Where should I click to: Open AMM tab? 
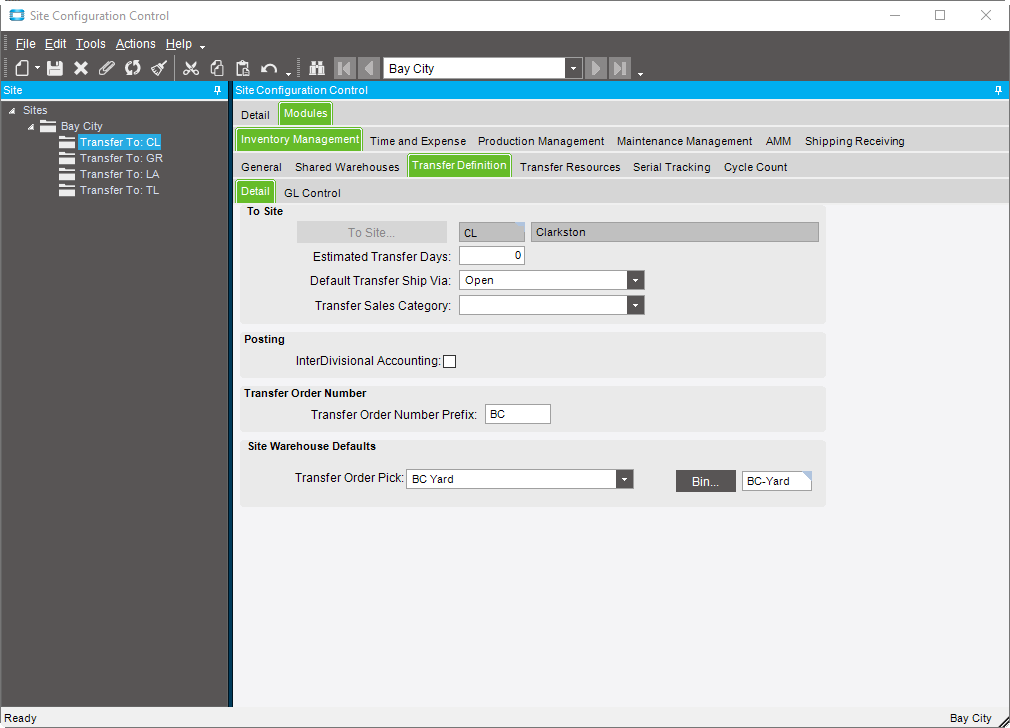778,141
